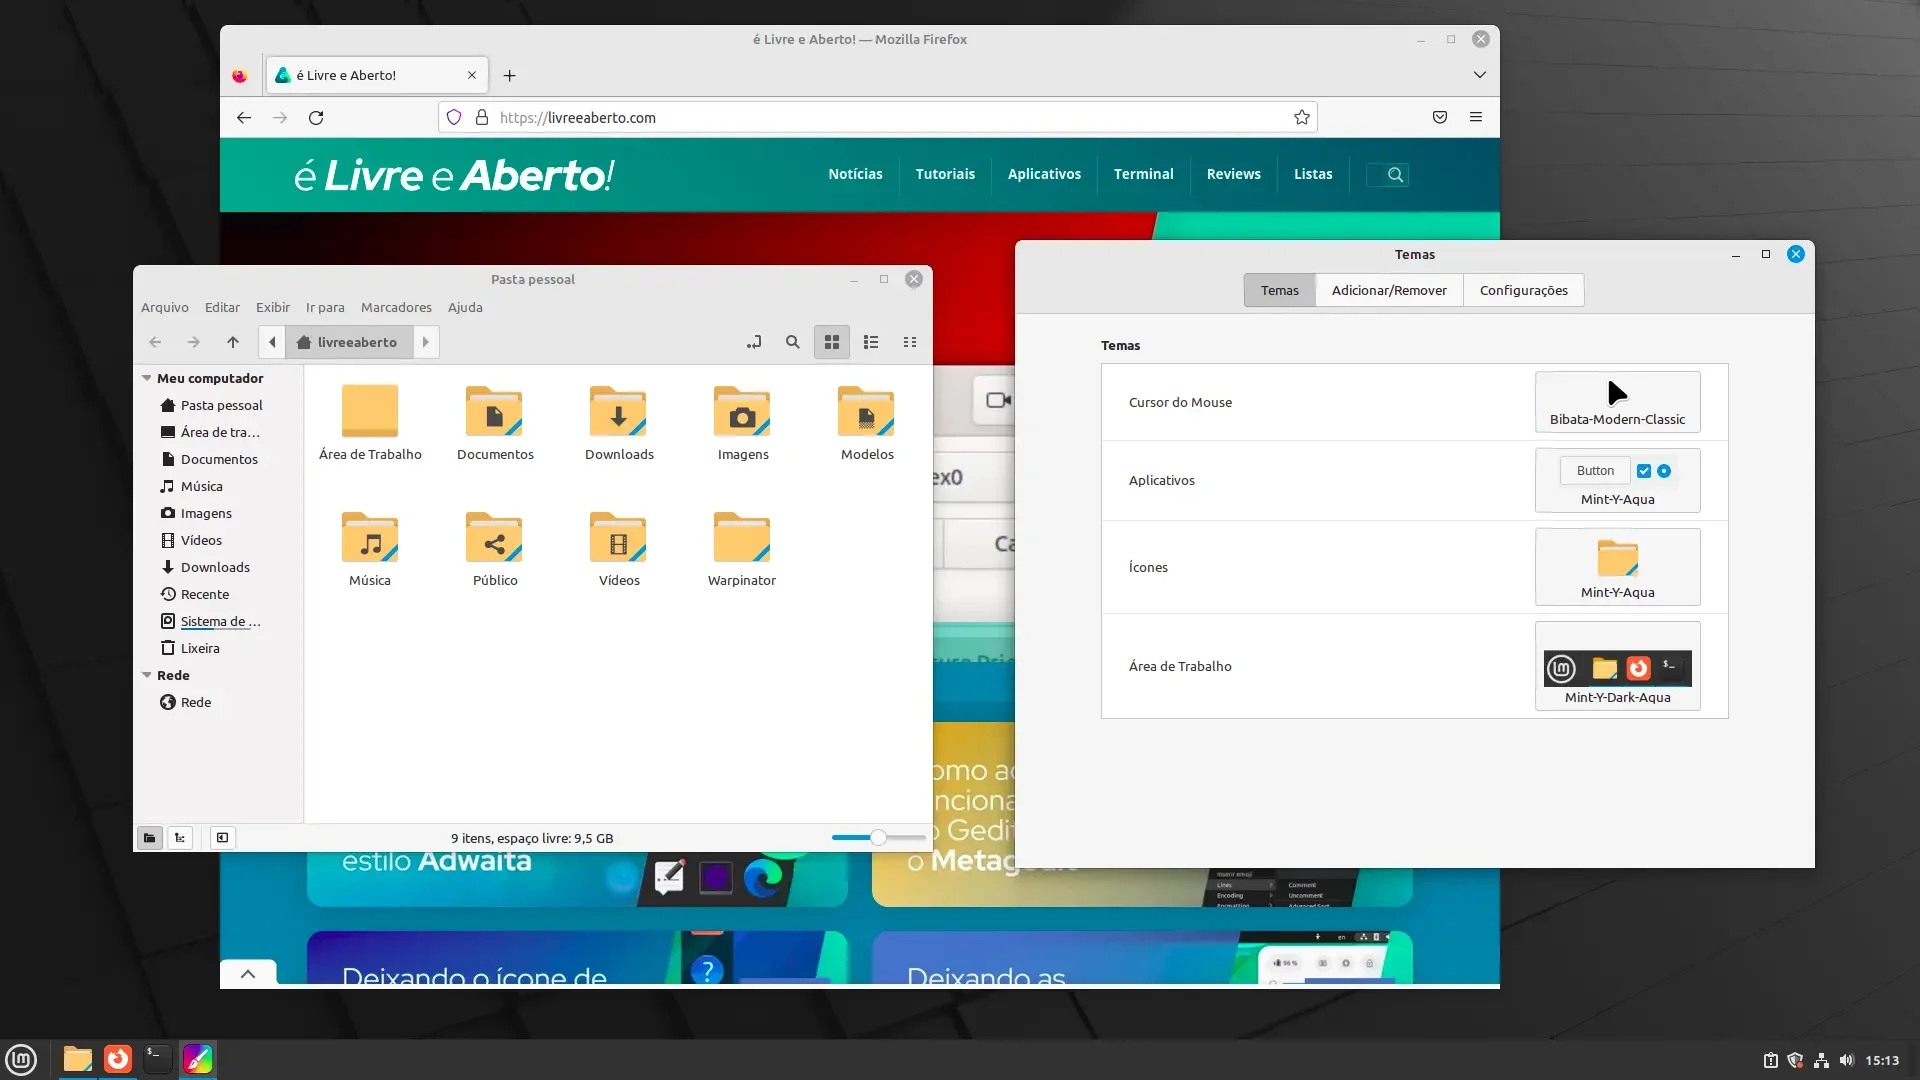This screenshot has height=1080, width=1920.
Task: Open the website search magnifier icon
Action: 1395,175
